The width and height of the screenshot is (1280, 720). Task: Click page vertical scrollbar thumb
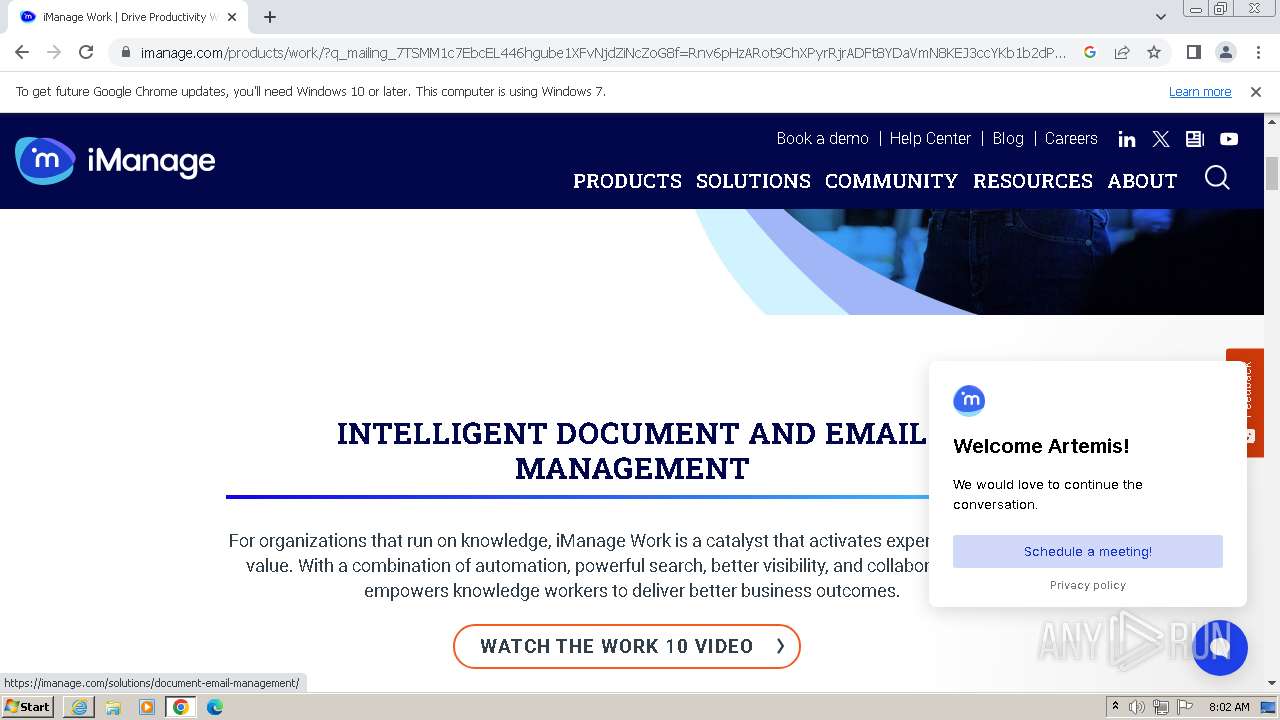tap(1272, 172)
